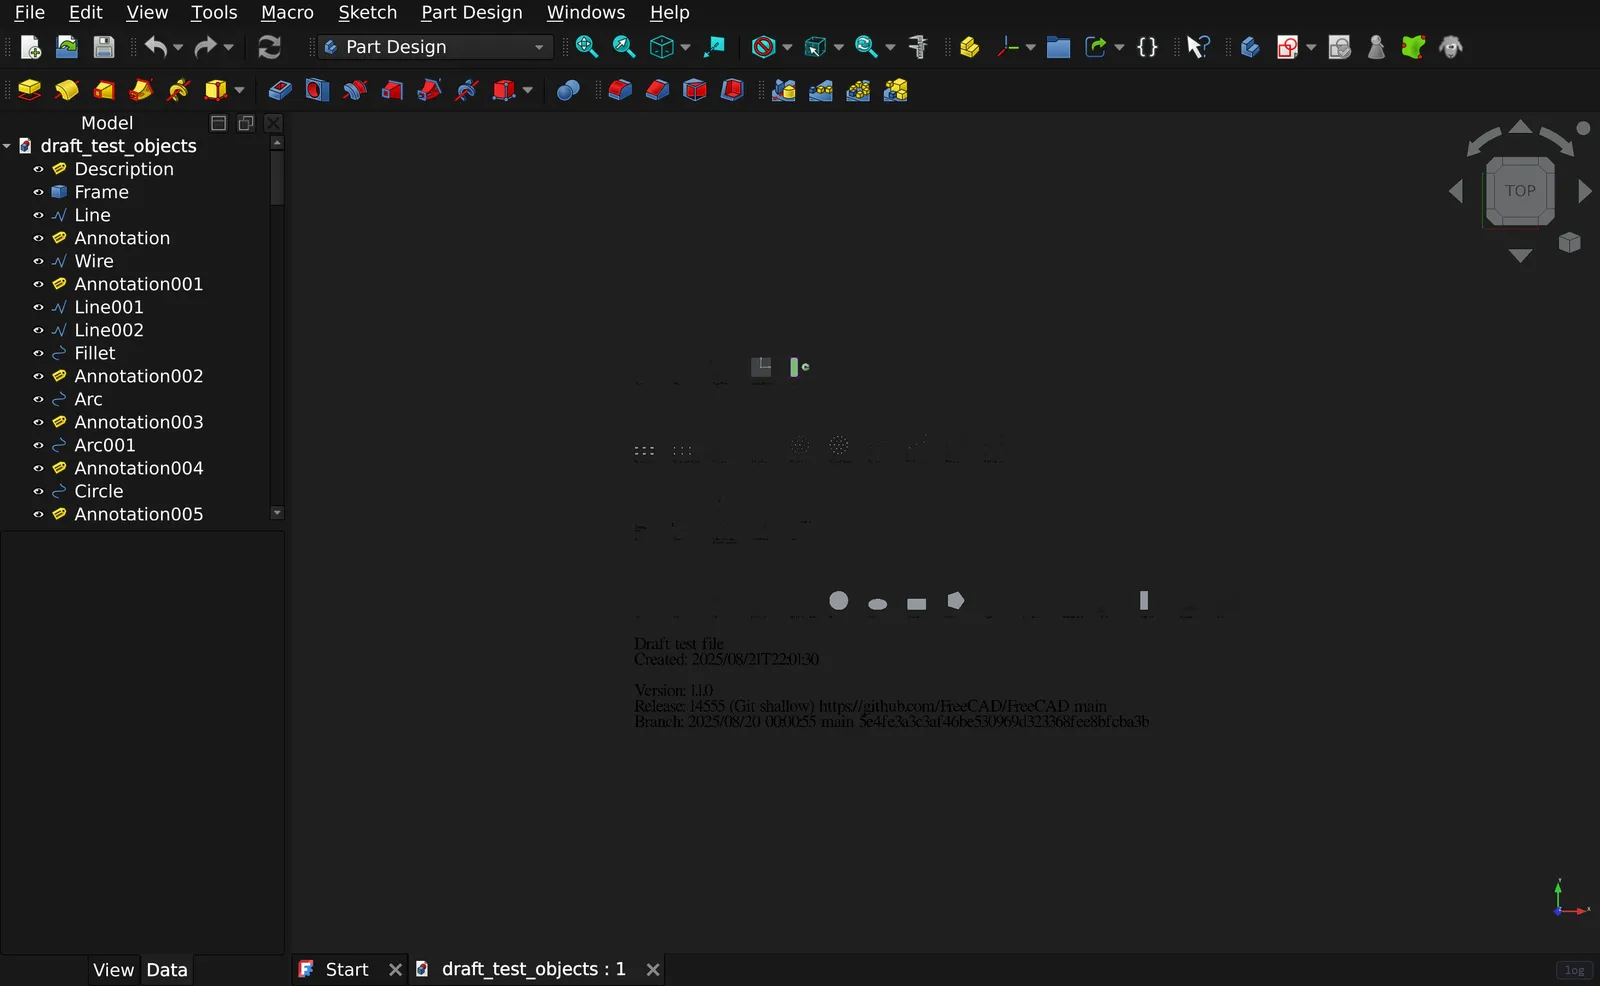
Task: Click the Undo arrow icon
Action: coord(155,47)
